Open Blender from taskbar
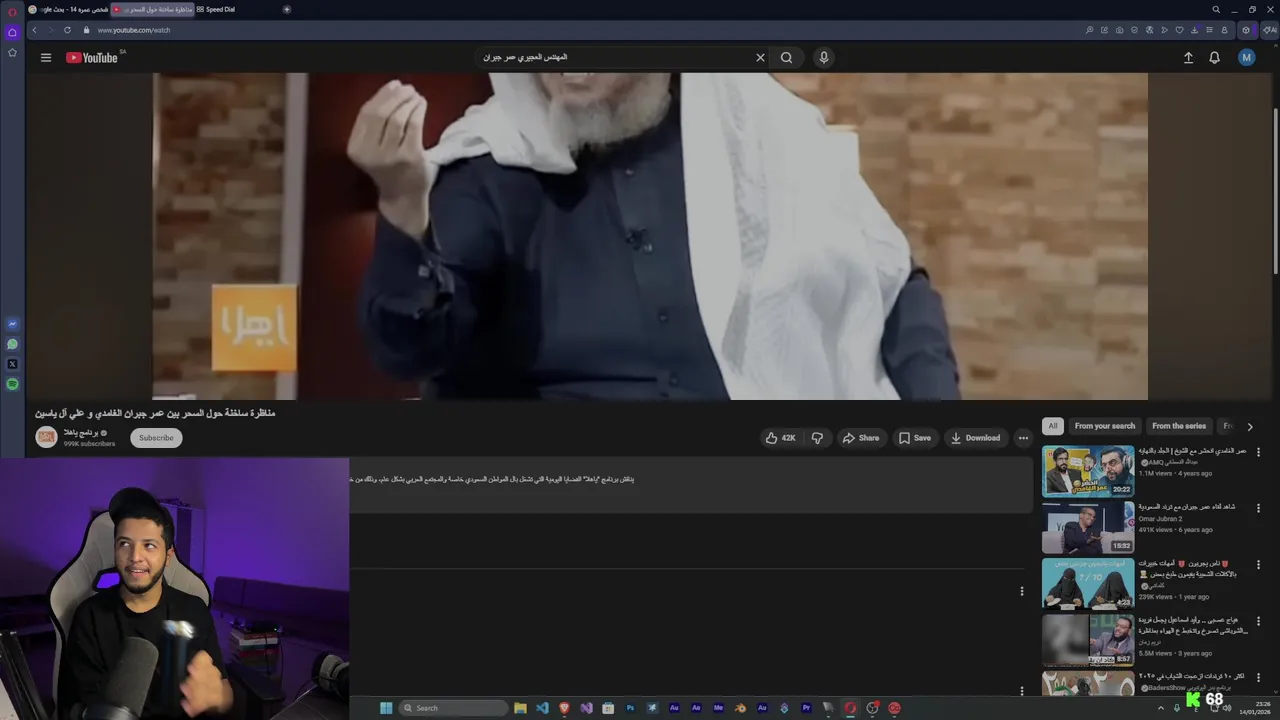Screen dimensions: 1280x720 [740, 708]
